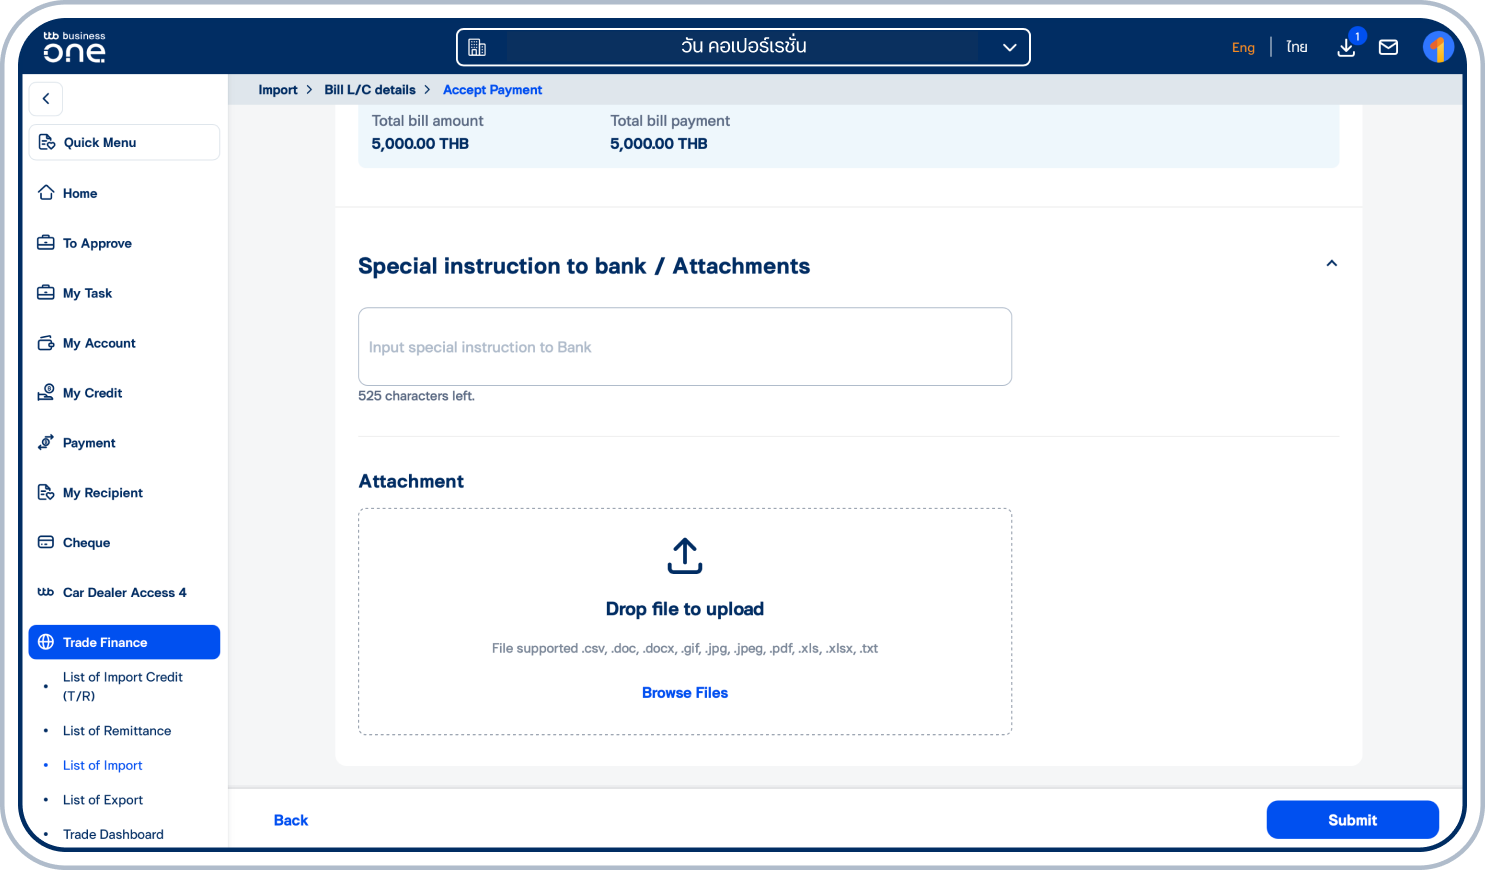Click Browse Files to attach a document
The width and height of the screenshot is (1485, 870).
pyautogui.click(x=684, y=692)
